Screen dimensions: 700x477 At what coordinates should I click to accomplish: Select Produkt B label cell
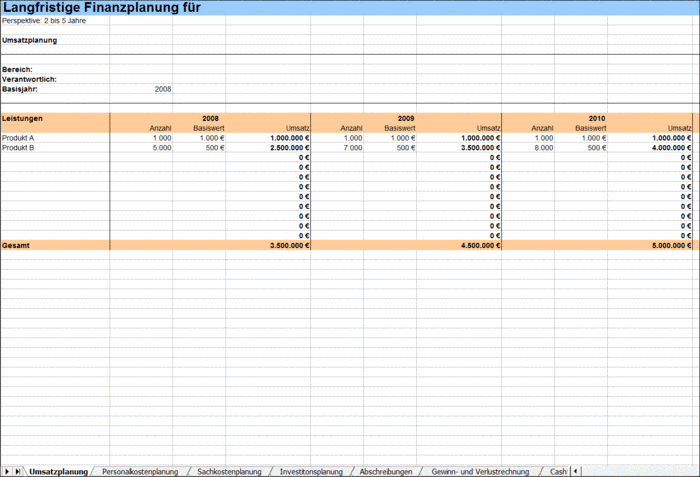coord(55,148)
